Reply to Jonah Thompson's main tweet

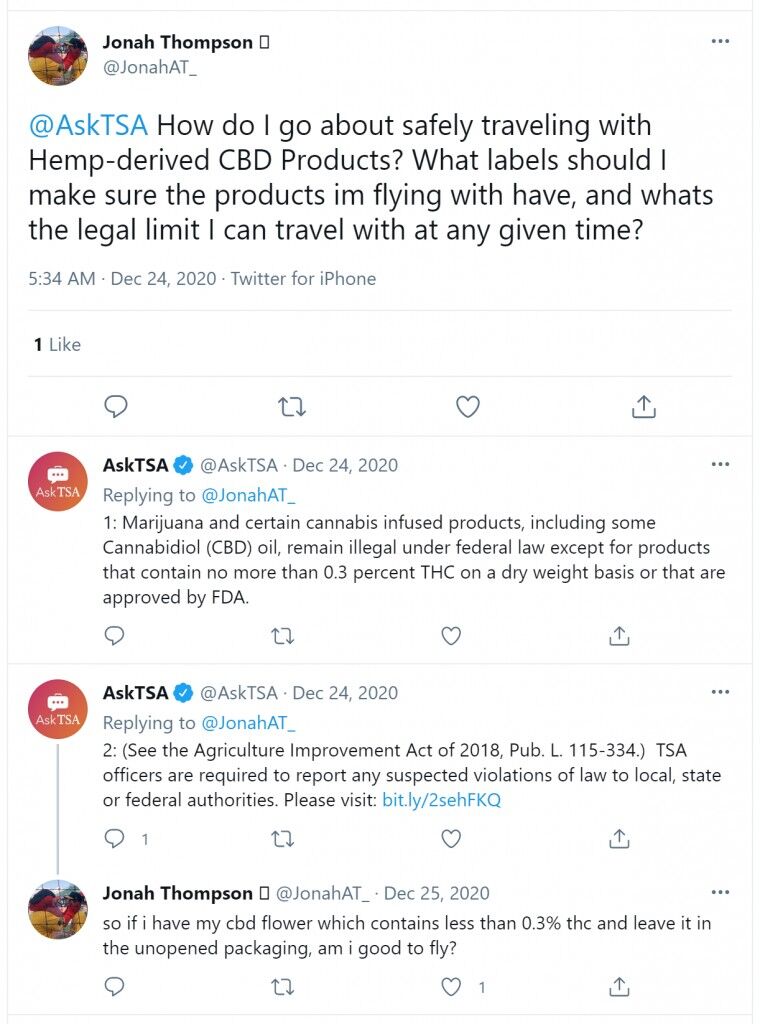[x=116, y=406]
